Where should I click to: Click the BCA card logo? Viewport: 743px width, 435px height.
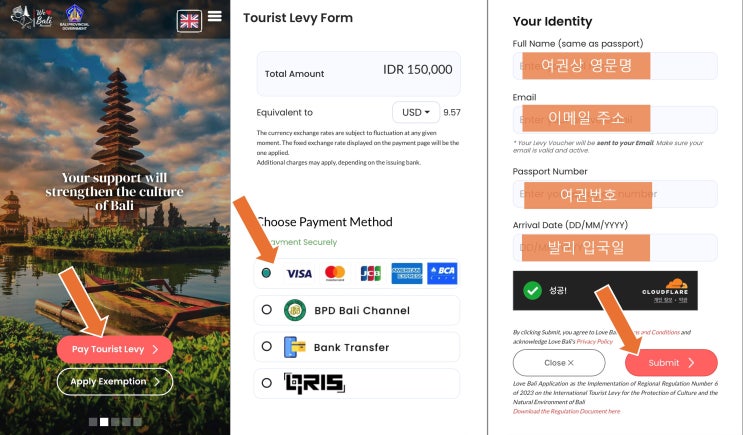[x=442, y=273]
